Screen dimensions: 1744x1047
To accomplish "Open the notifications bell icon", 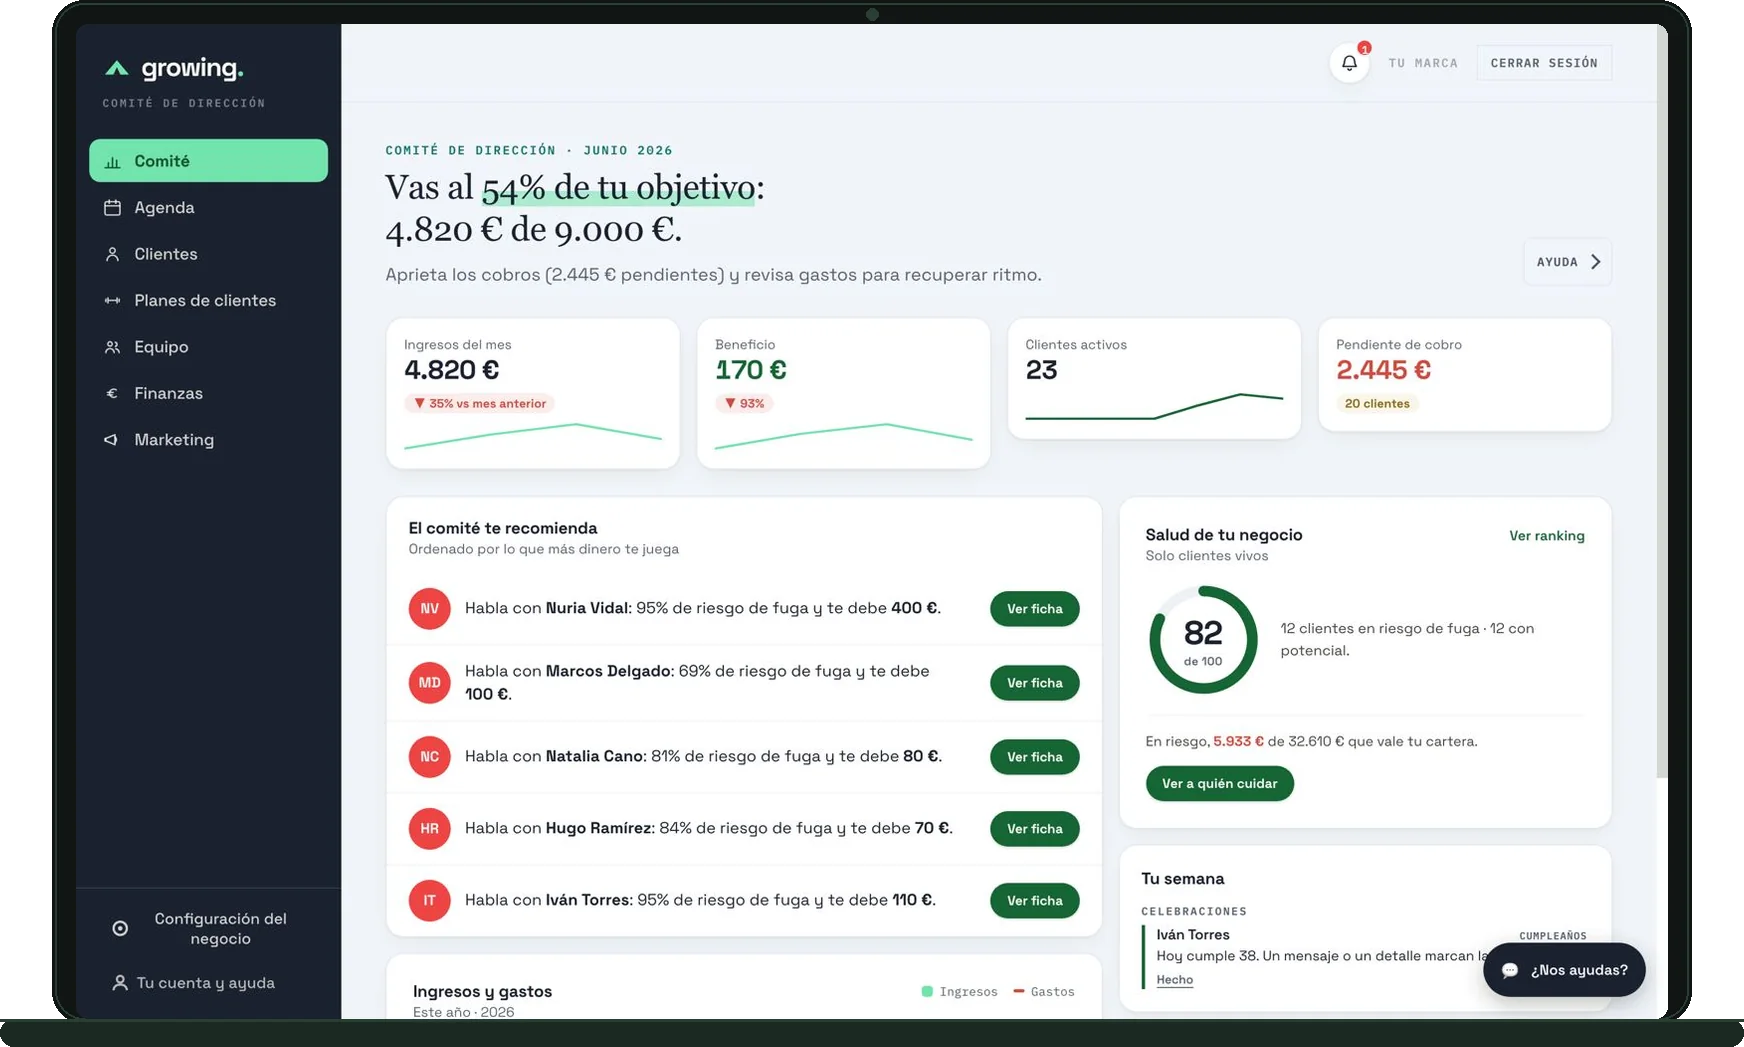I will 1349,63.
